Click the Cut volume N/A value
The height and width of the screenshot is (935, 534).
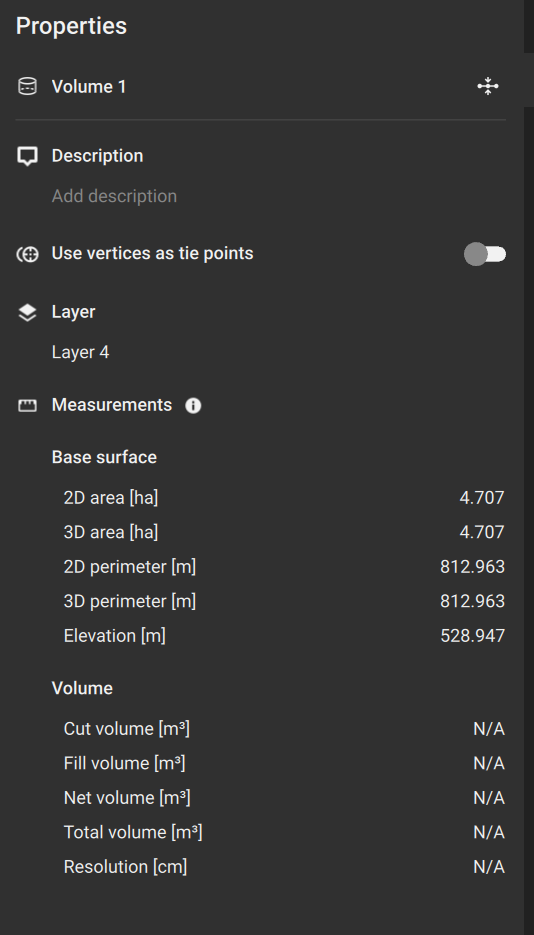click(x=489, y=729)
